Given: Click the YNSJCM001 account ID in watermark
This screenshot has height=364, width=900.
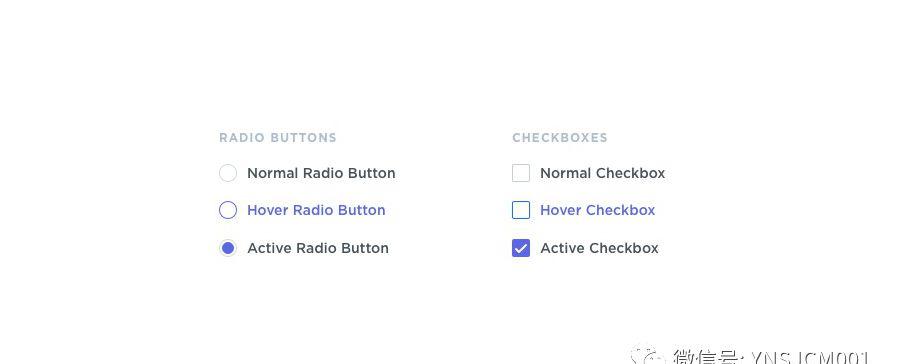Looking at the screenshot, I should coord(810,357).
